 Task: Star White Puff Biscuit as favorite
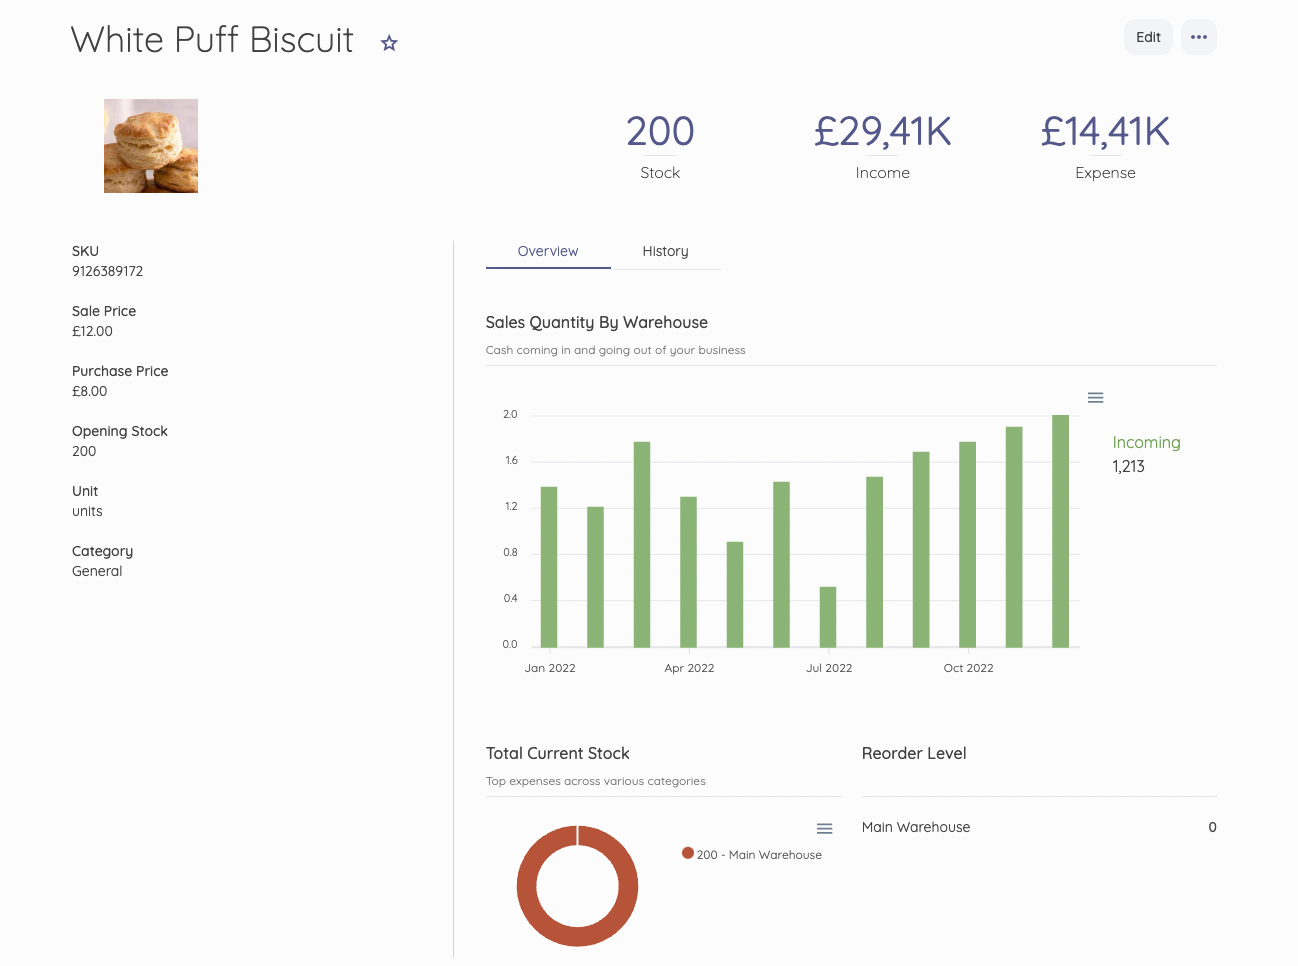click(x=389, y=43)
